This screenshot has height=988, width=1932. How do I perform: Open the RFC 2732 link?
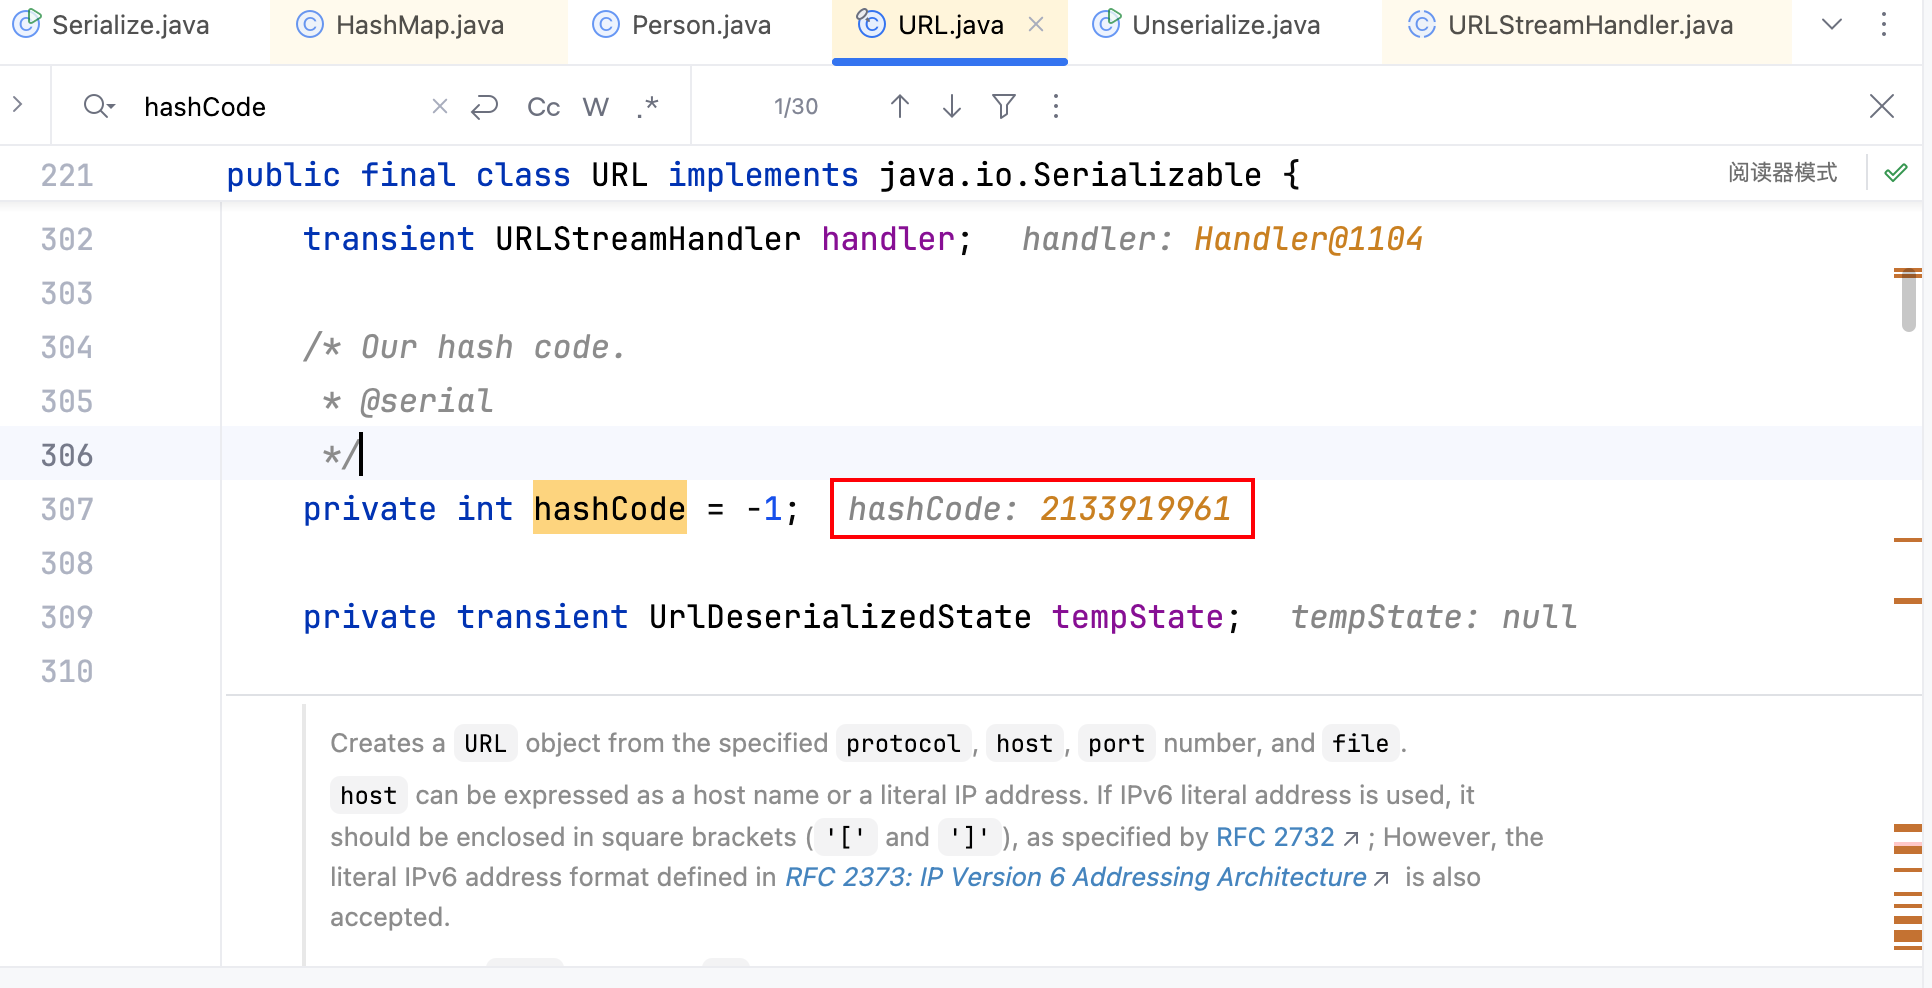1275,837
